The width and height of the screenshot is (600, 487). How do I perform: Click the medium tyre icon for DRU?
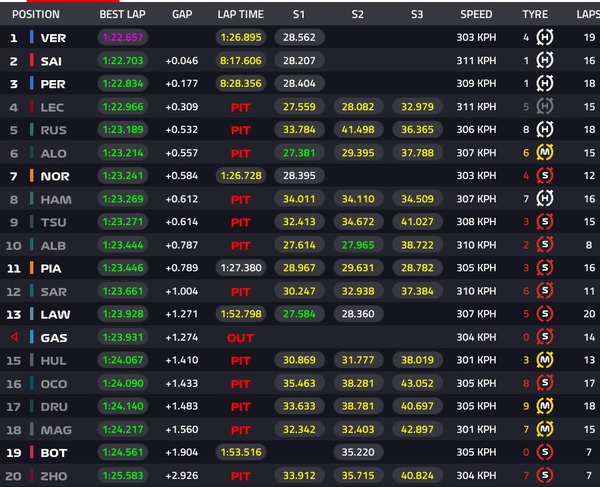(x=545, y=406)
